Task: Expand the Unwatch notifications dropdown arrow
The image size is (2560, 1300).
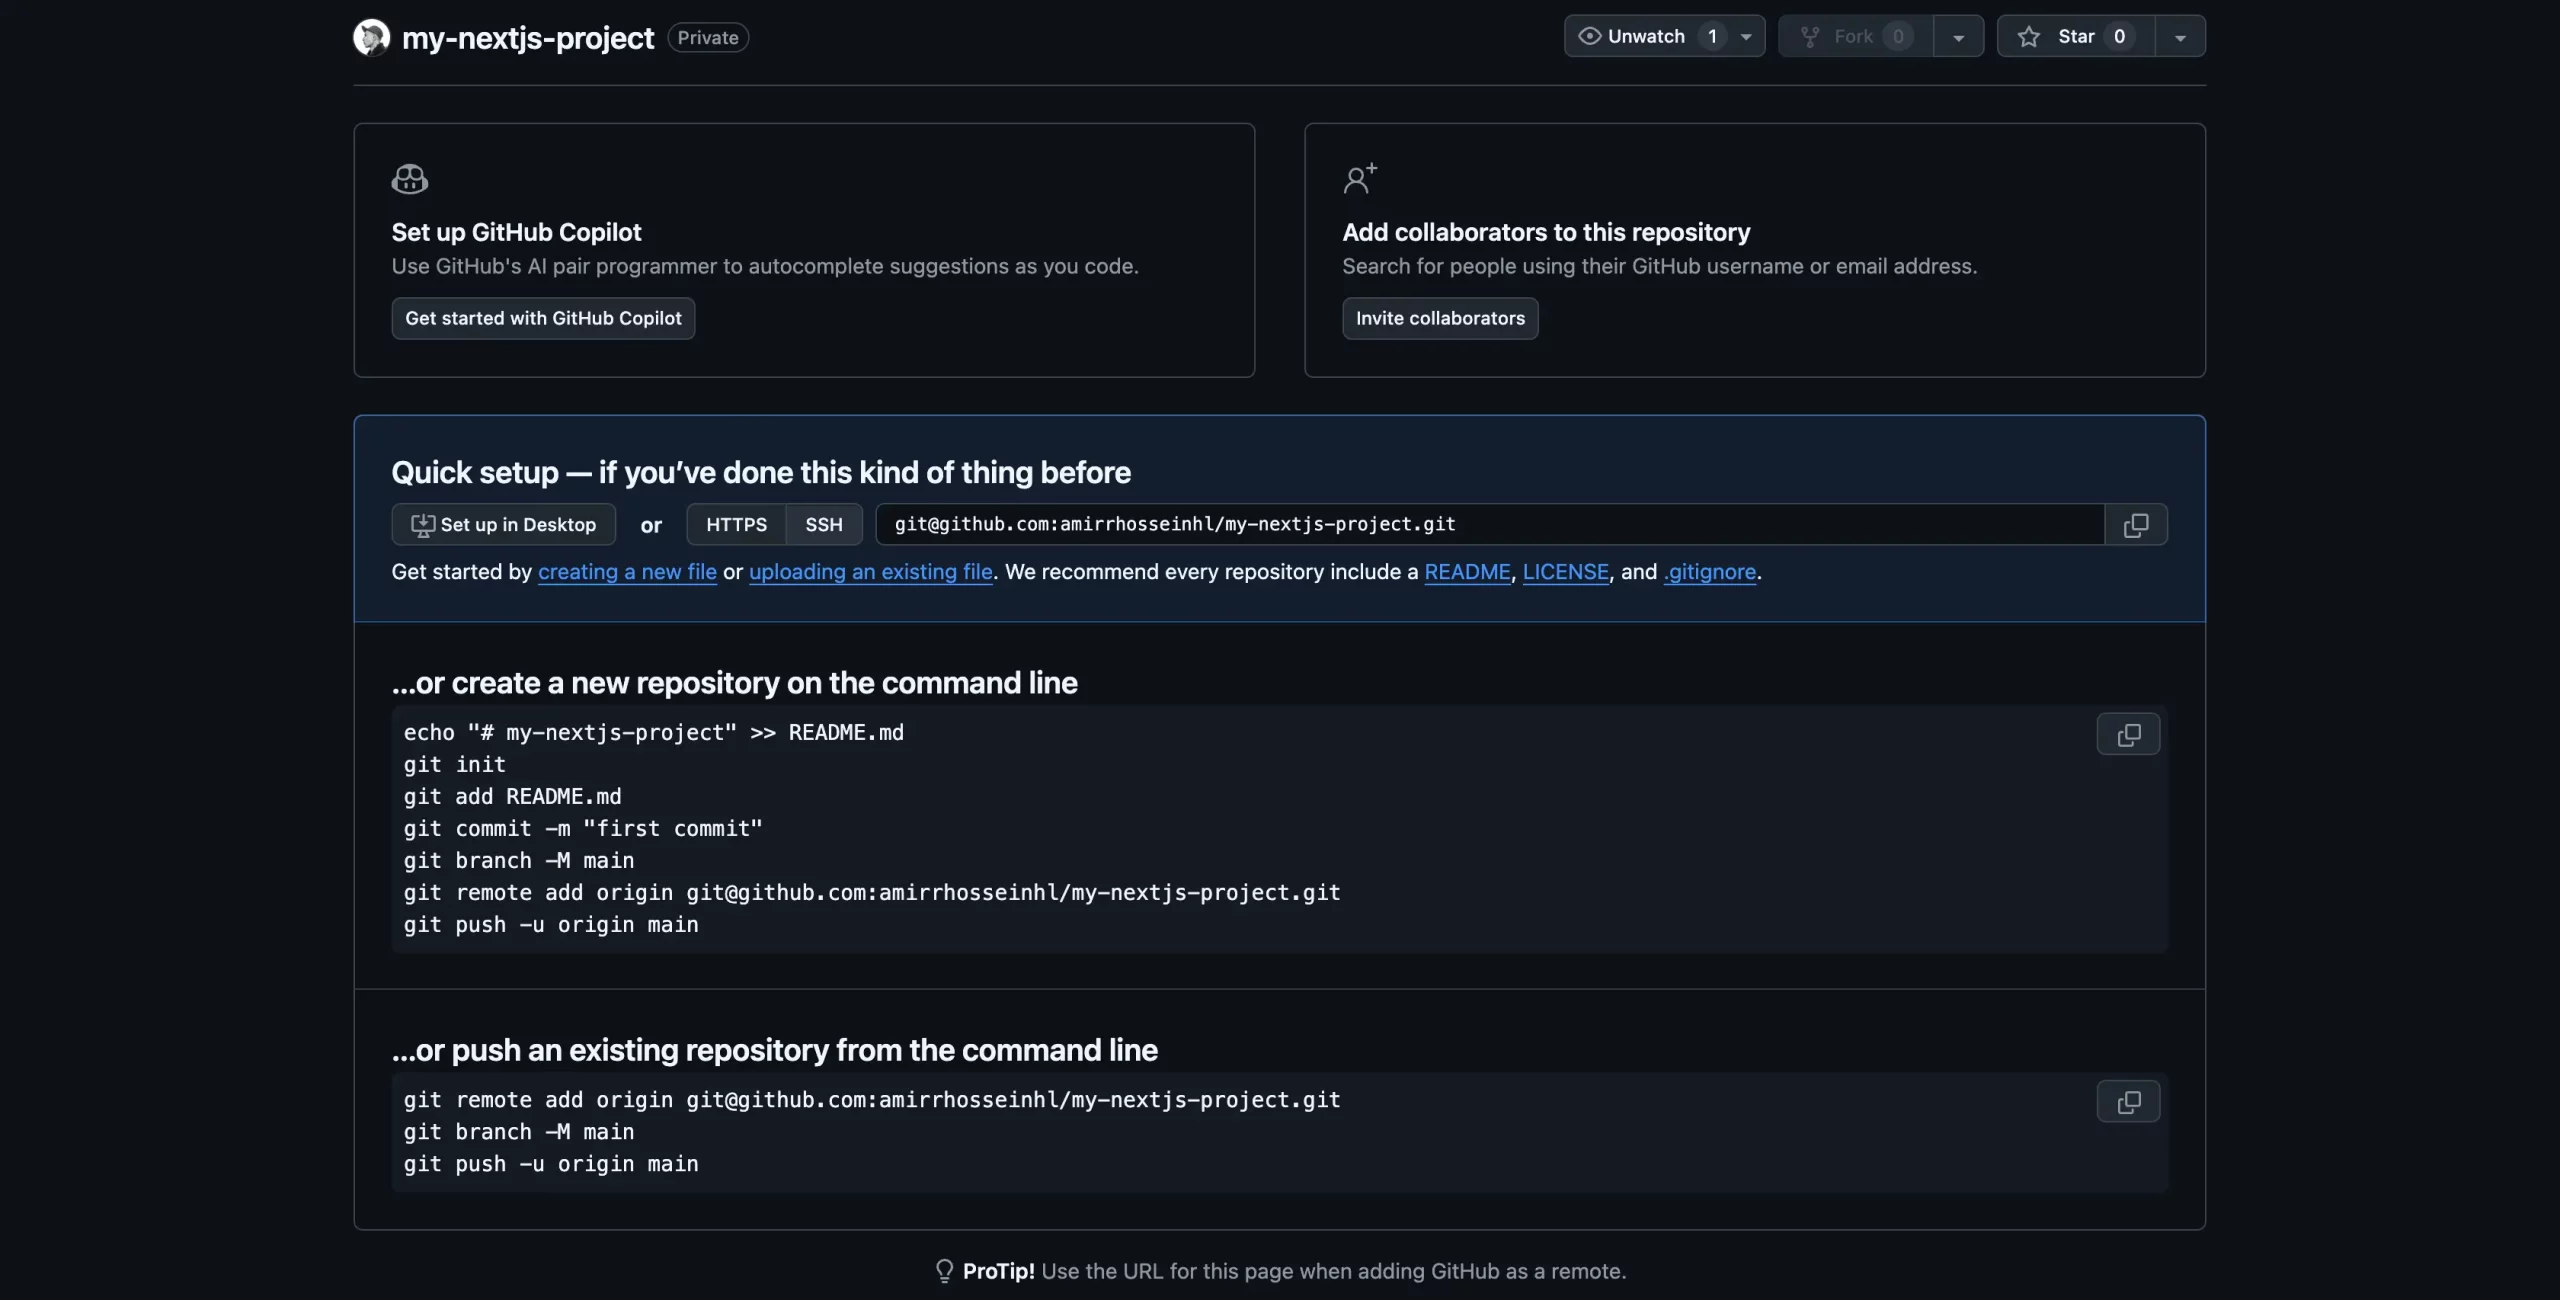Action: [x=1746, y=36]
